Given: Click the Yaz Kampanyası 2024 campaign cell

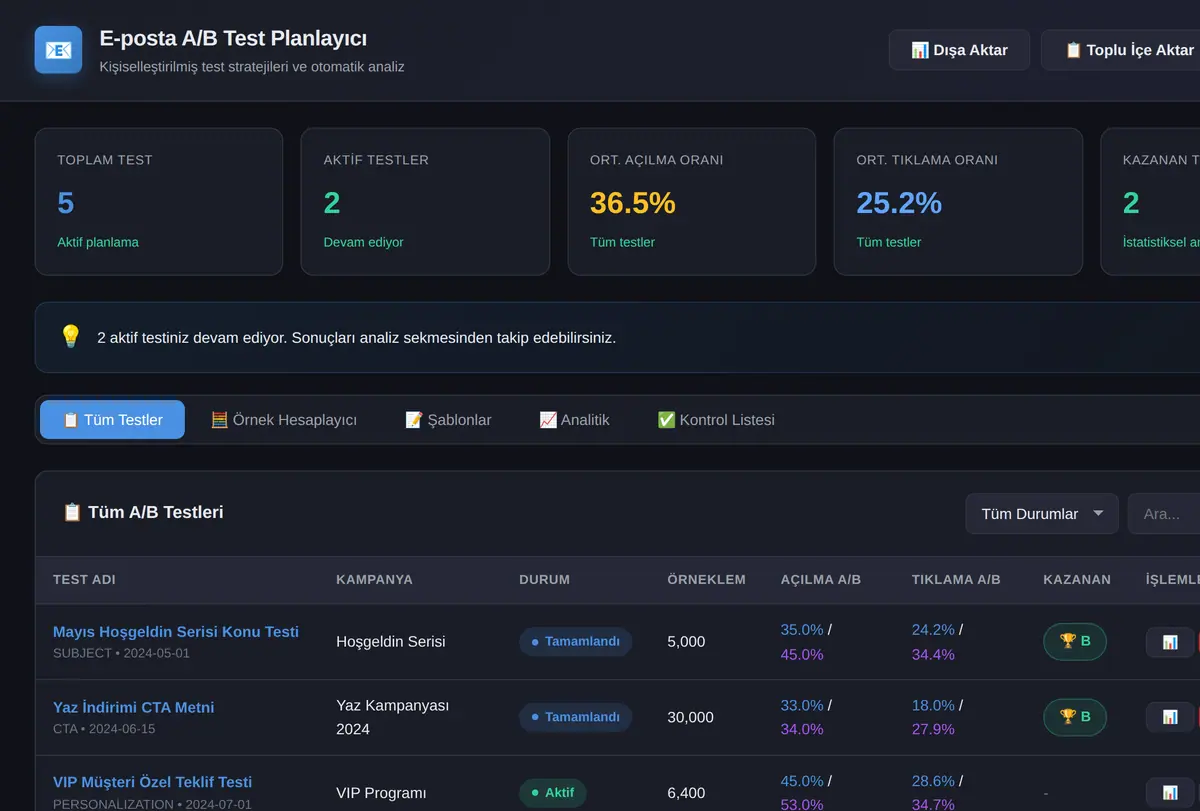Looking at the screenshot, I should 393,718.
